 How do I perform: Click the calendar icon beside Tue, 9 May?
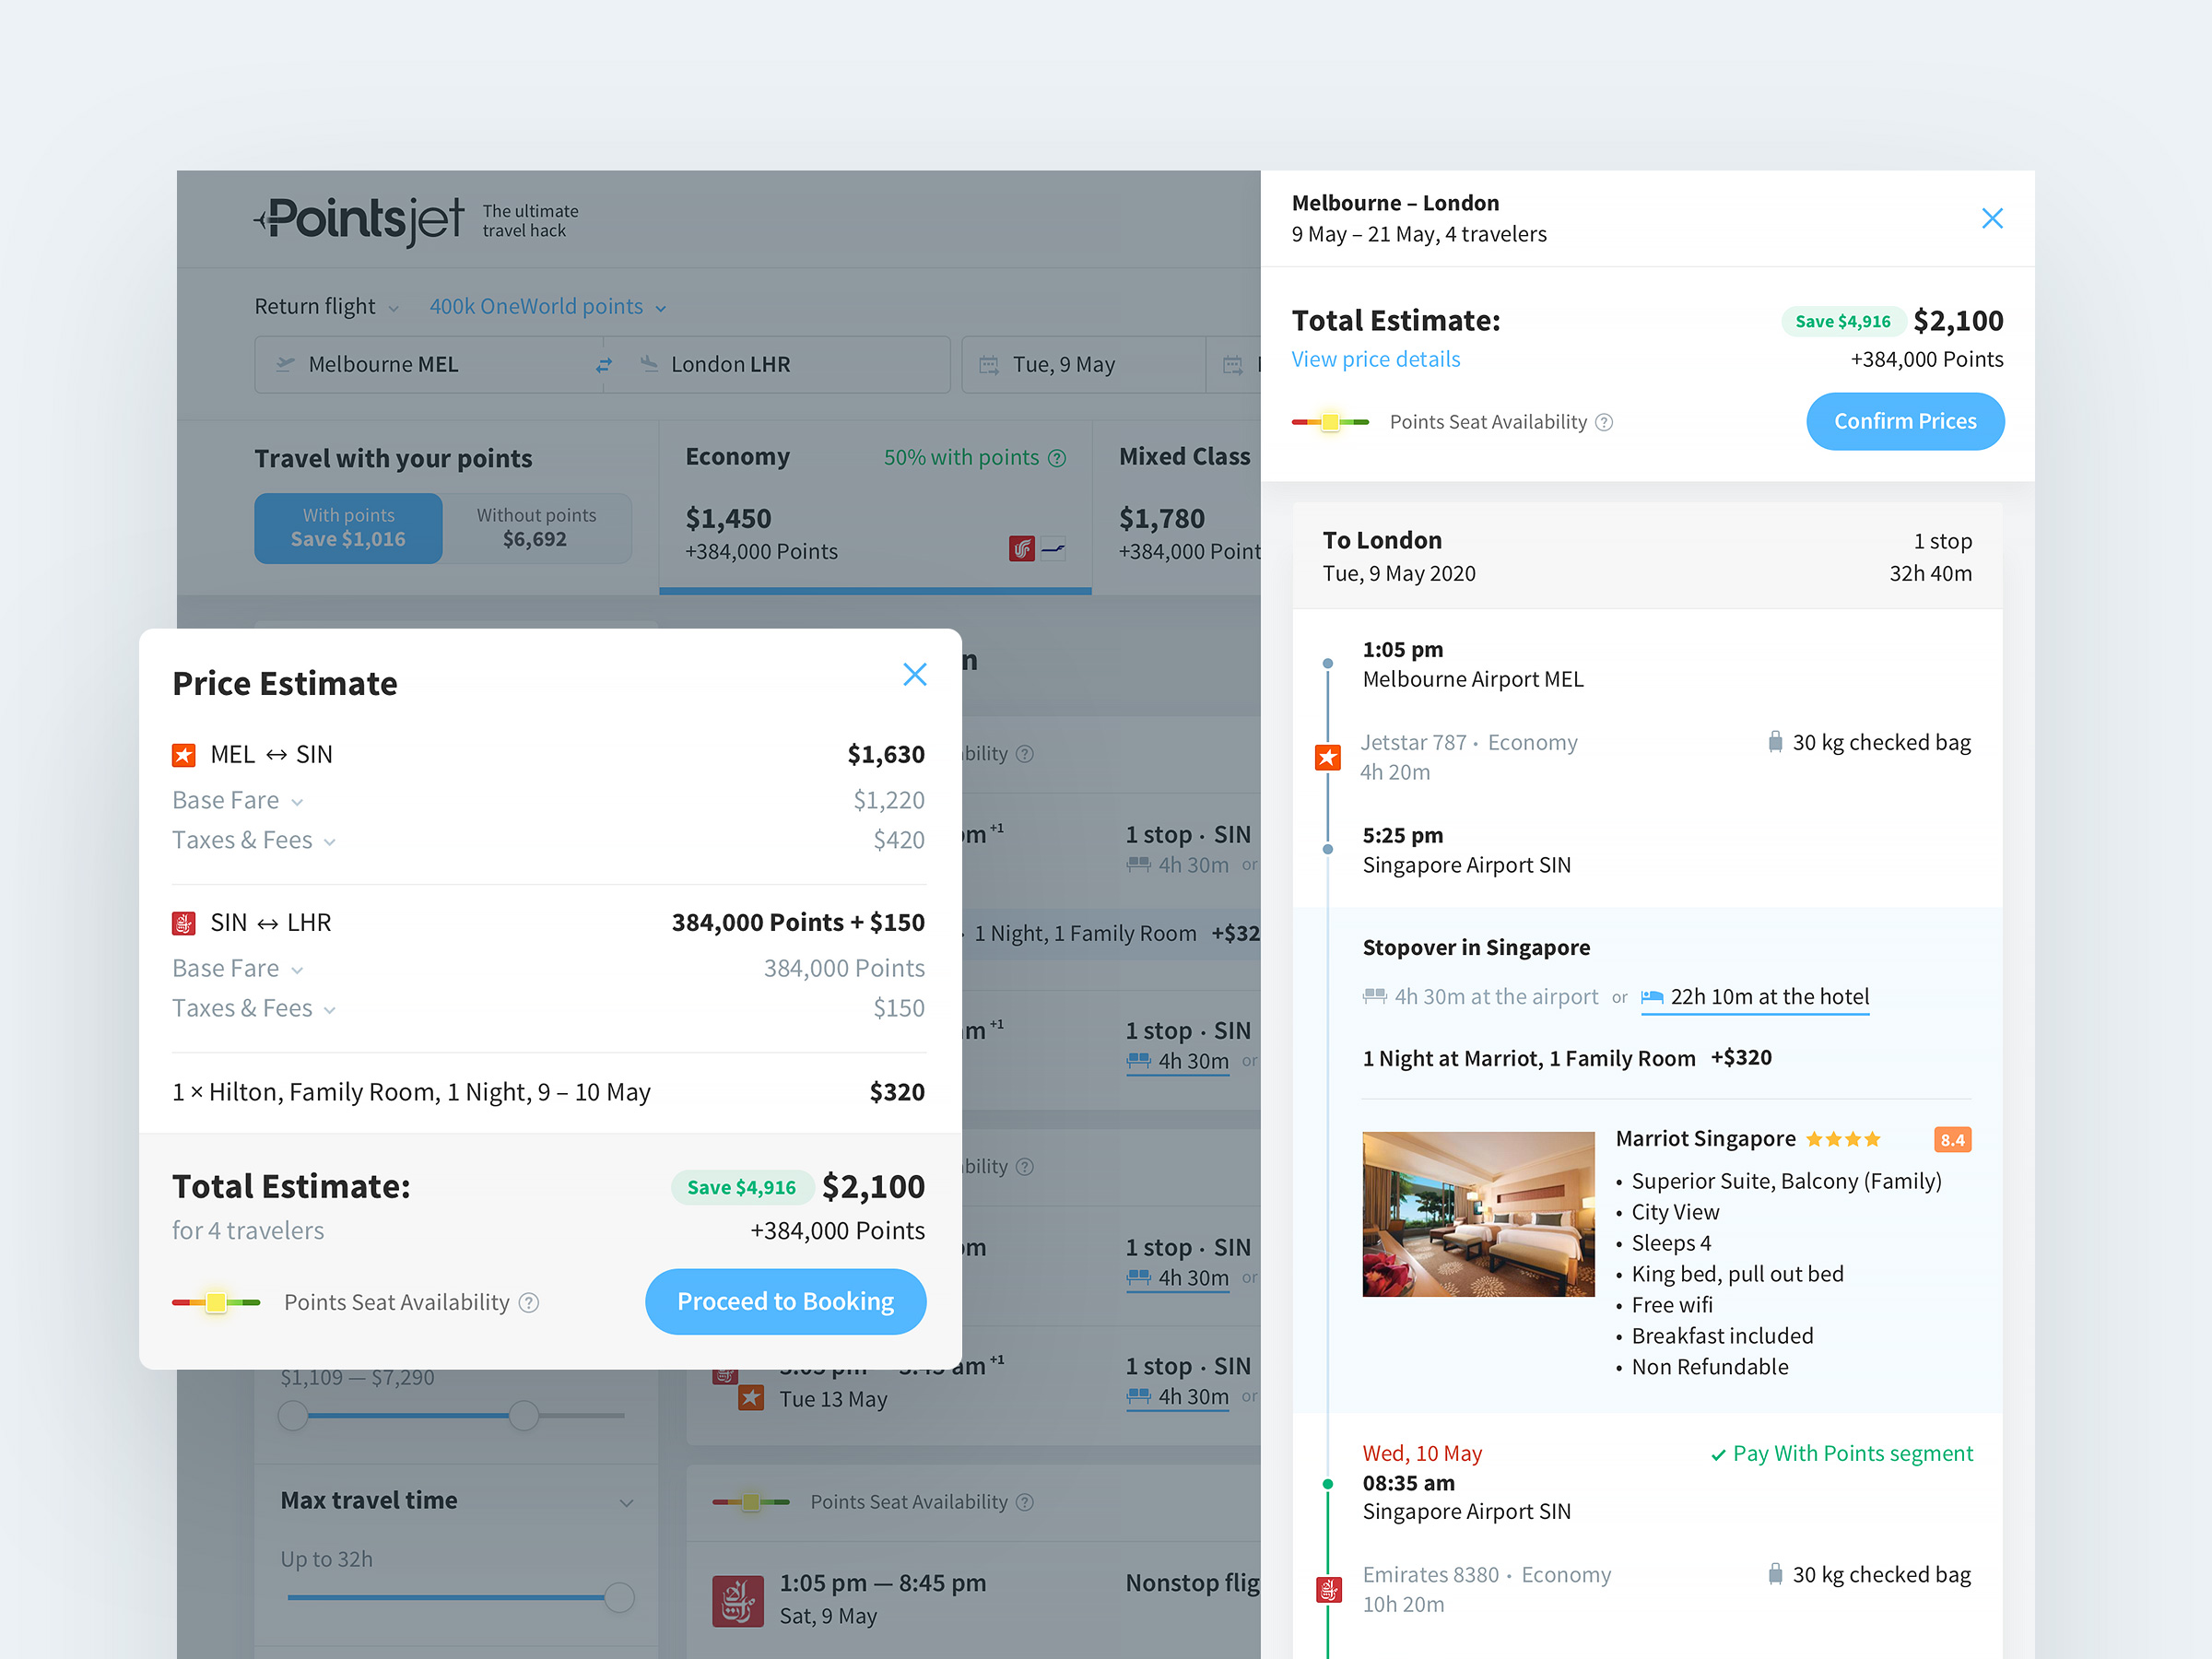tap(988, 365)
